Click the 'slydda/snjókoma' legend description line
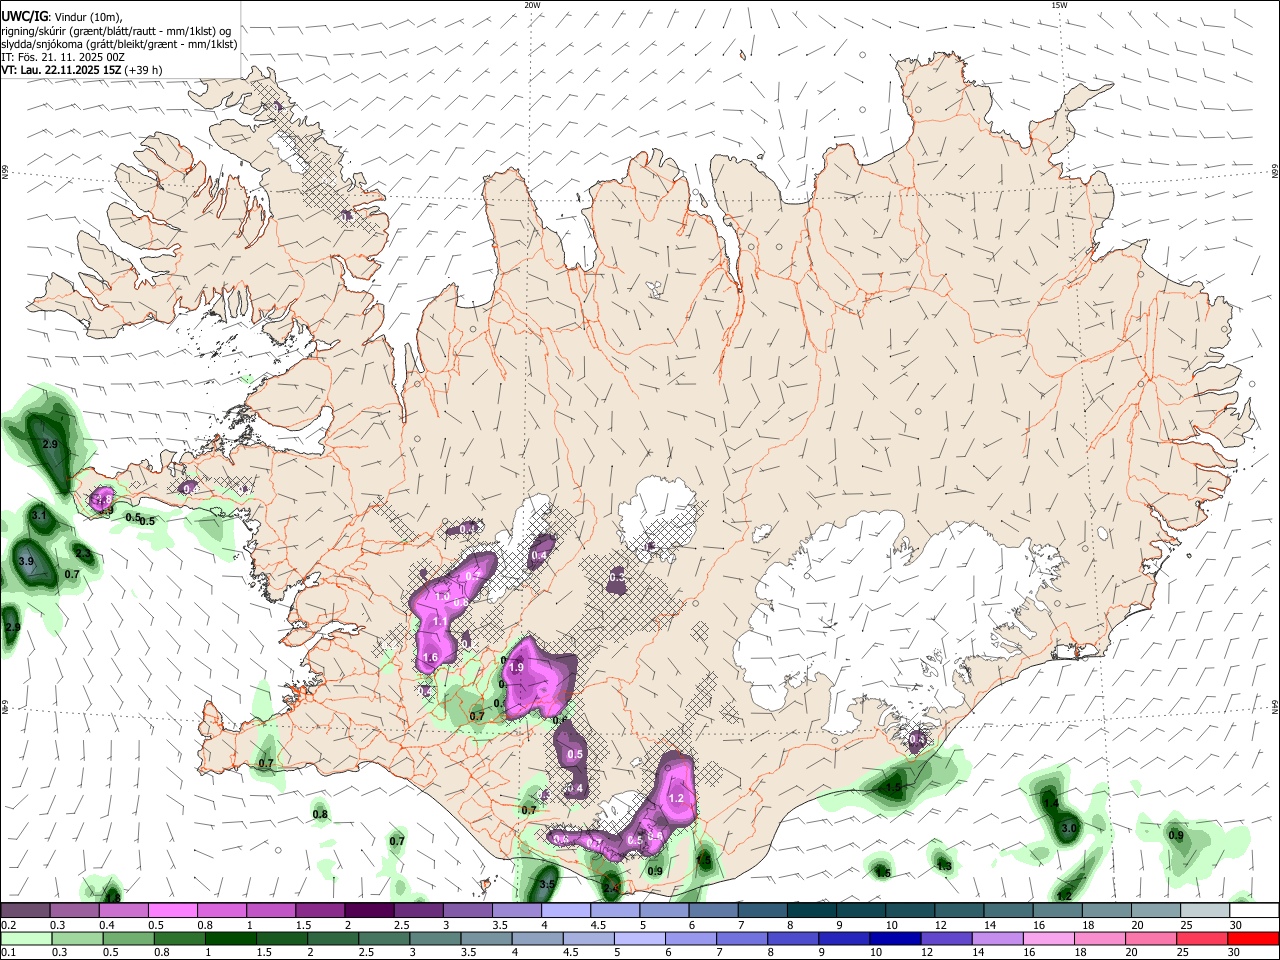 [119, 44]
